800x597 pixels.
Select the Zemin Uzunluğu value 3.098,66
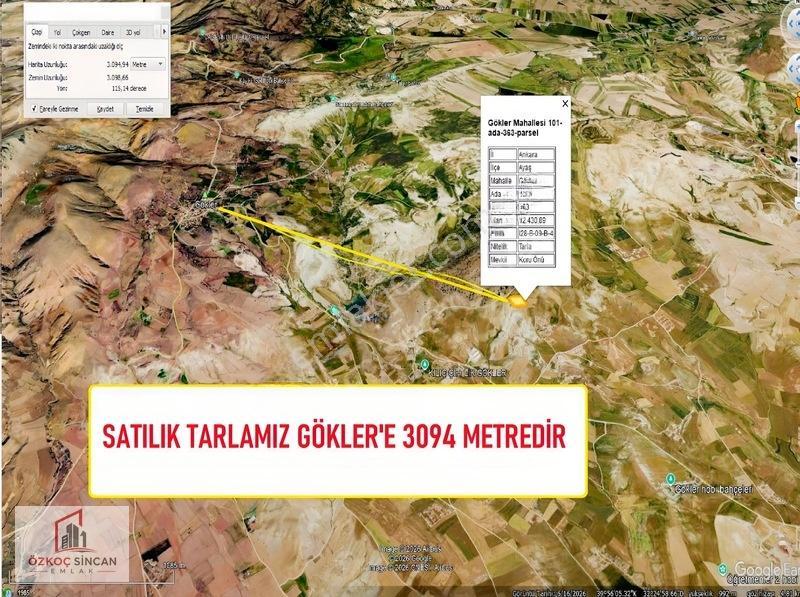[x=117, y=78]
